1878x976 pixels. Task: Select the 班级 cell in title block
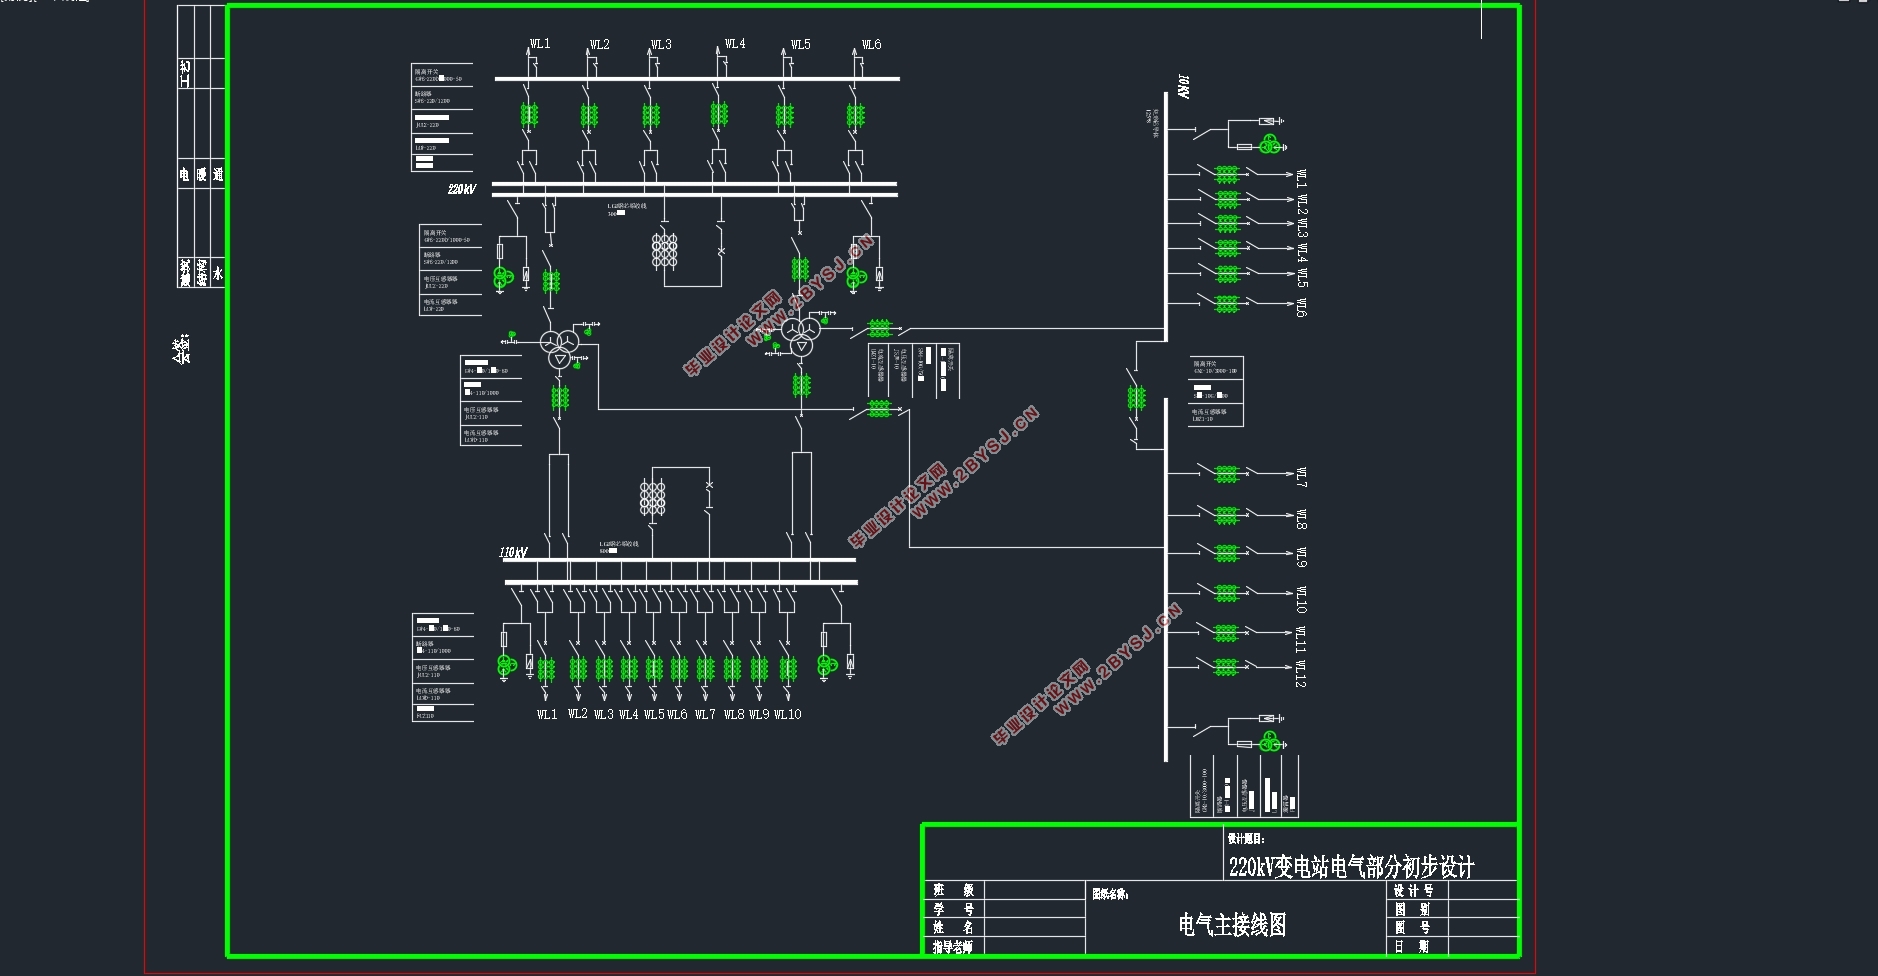click(954, 890)
